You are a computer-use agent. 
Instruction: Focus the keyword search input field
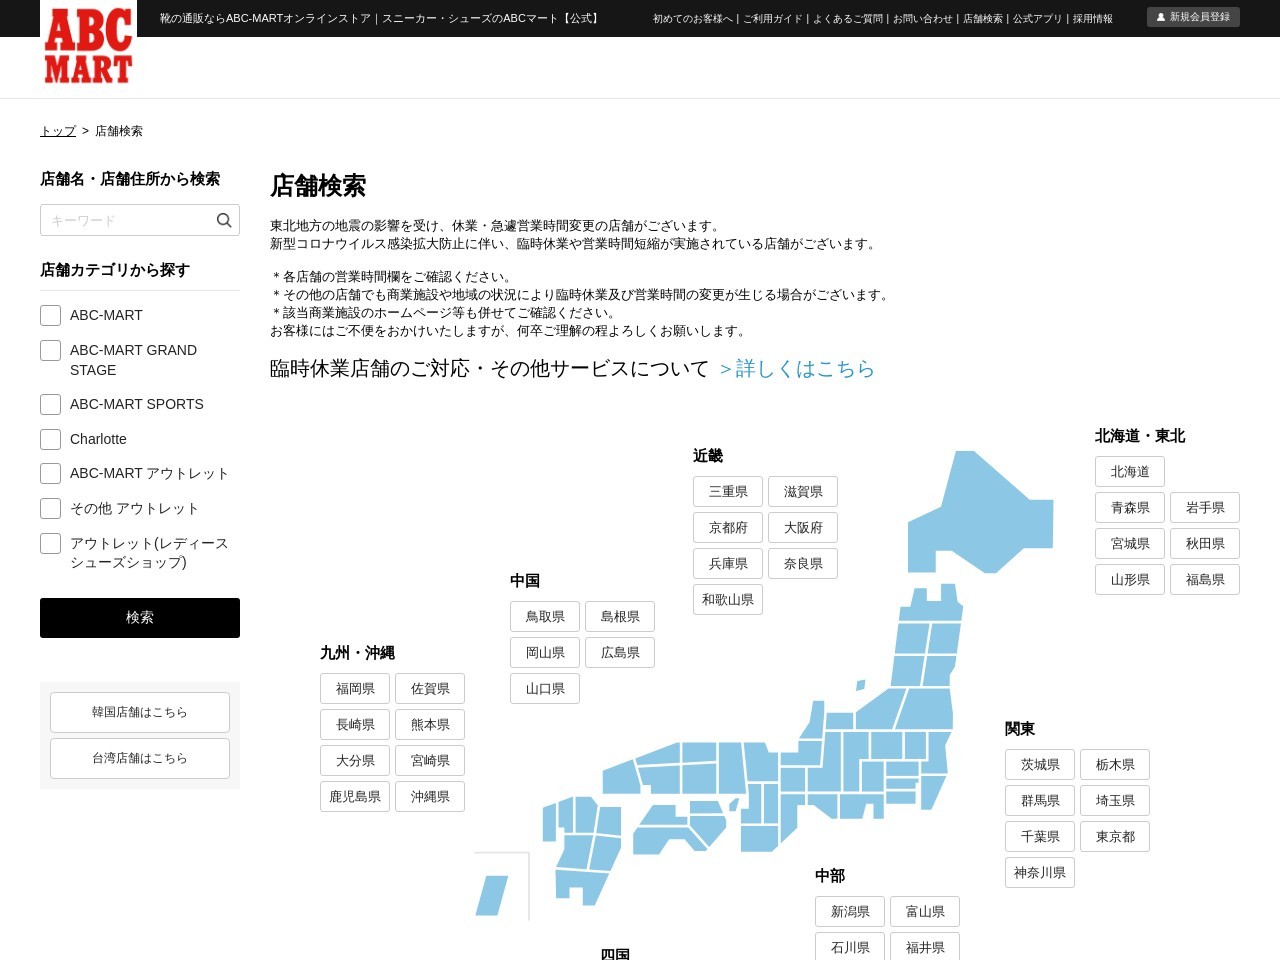coord(140,220)
